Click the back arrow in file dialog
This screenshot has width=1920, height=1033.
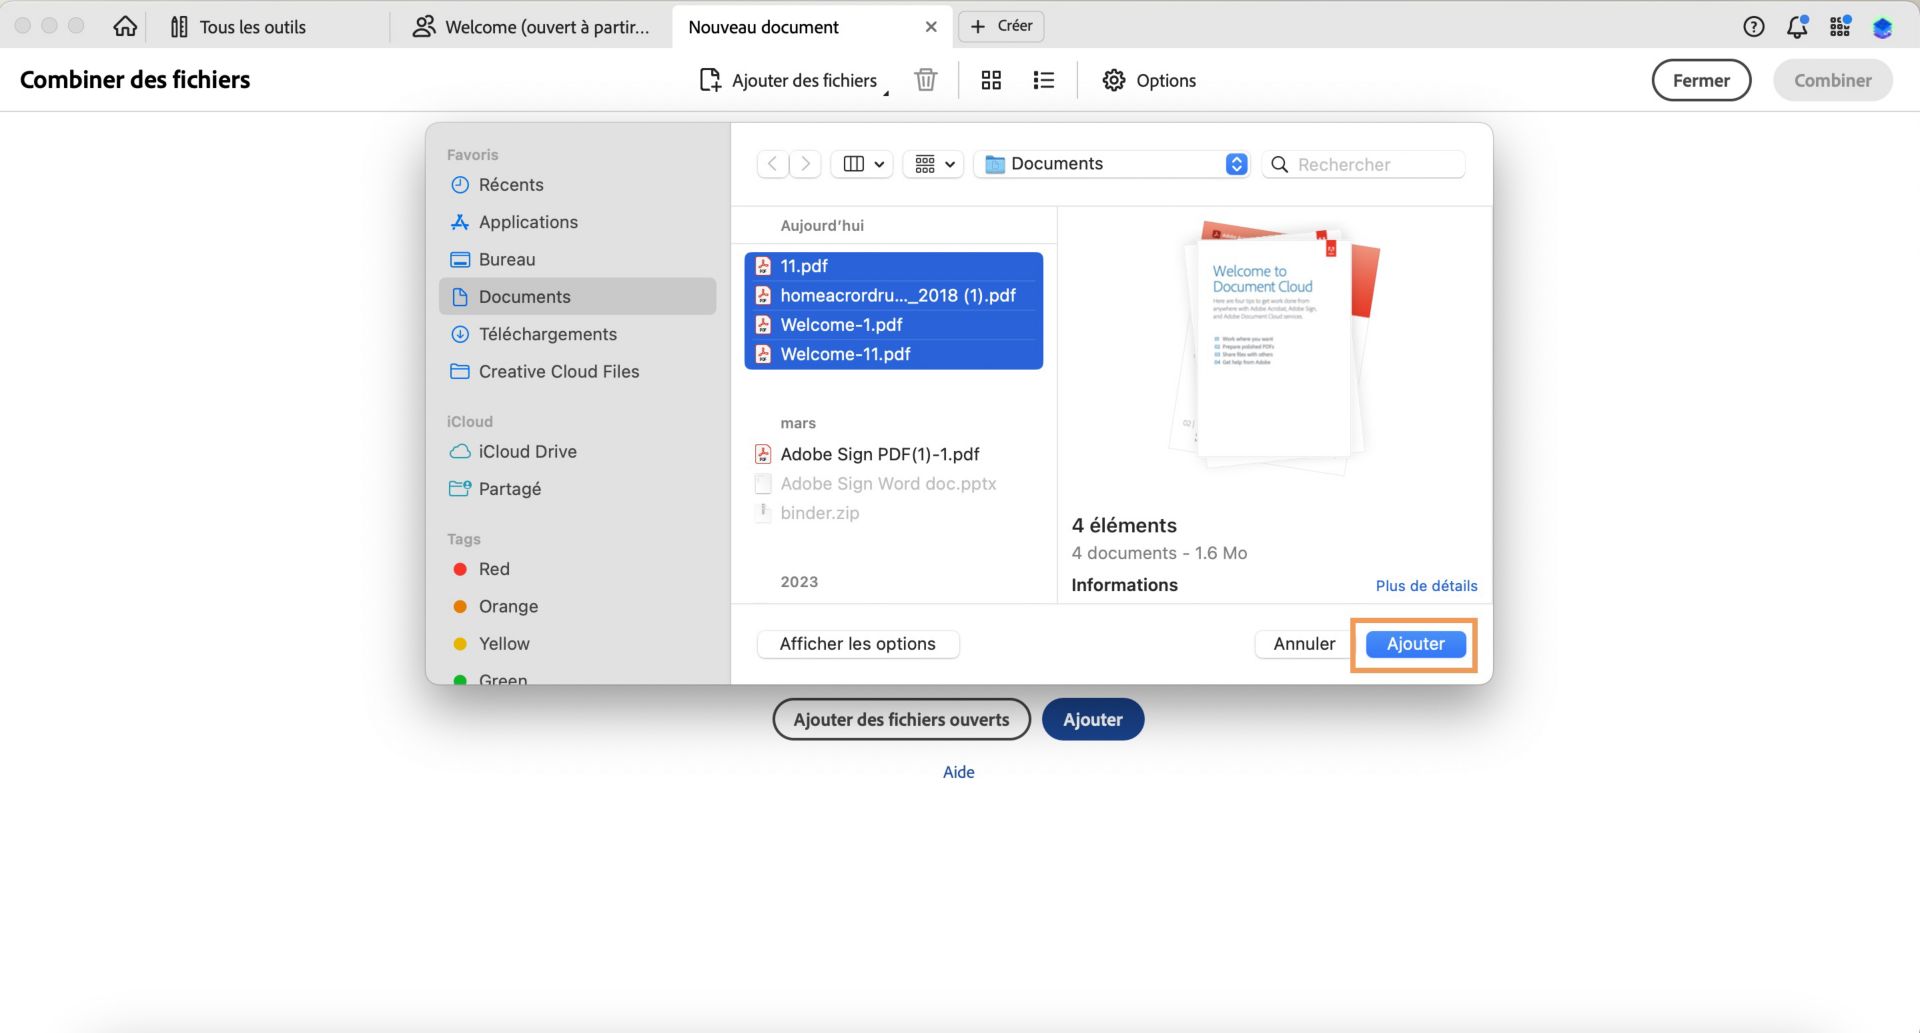point(772,164)
